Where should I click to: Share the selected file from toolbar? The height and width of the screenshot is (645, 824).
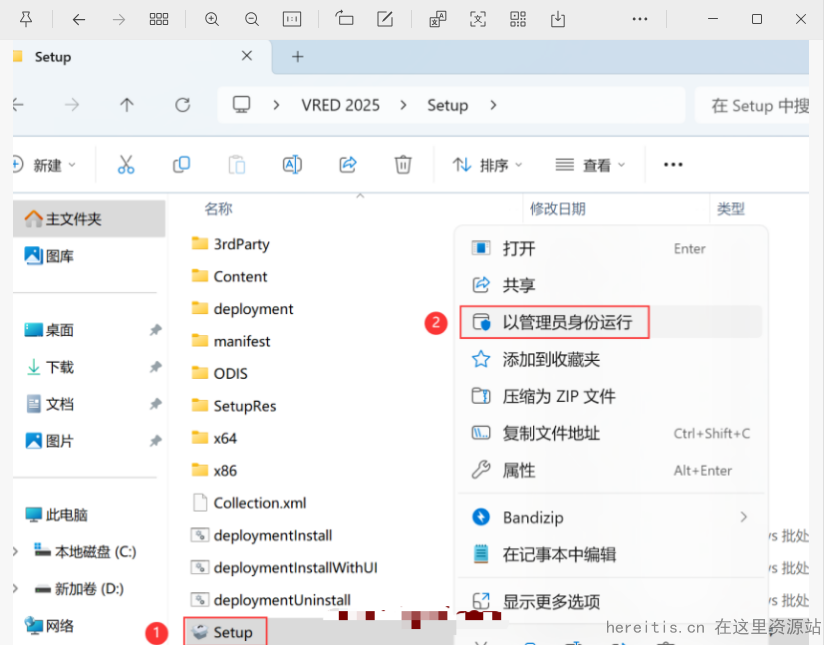point(348,165)
